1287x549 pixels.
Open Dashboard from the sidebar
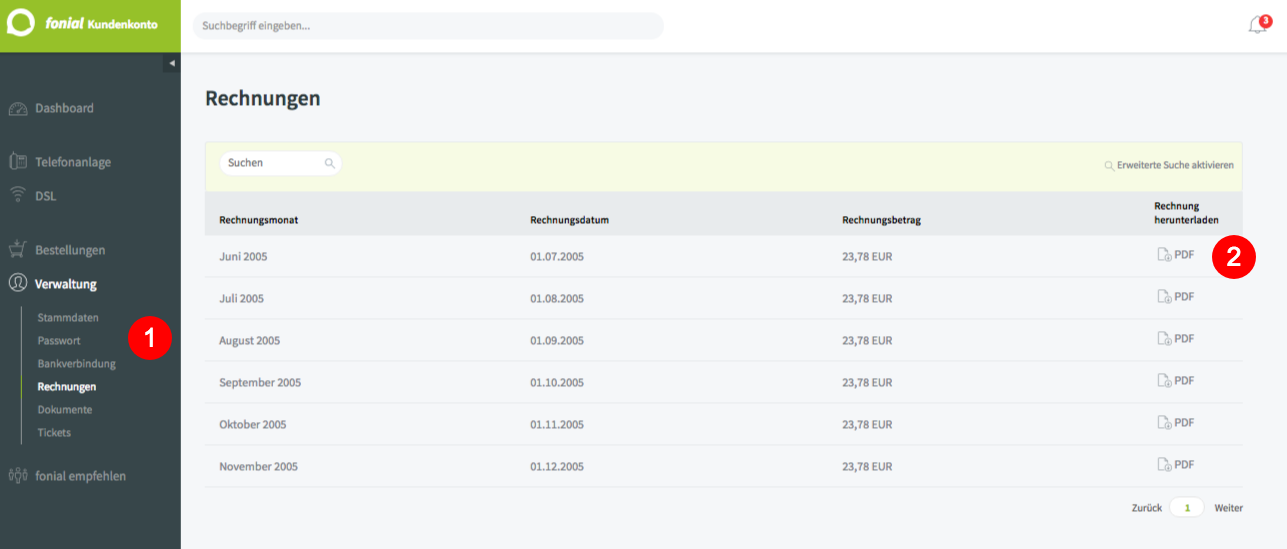(x=51, y=108)
